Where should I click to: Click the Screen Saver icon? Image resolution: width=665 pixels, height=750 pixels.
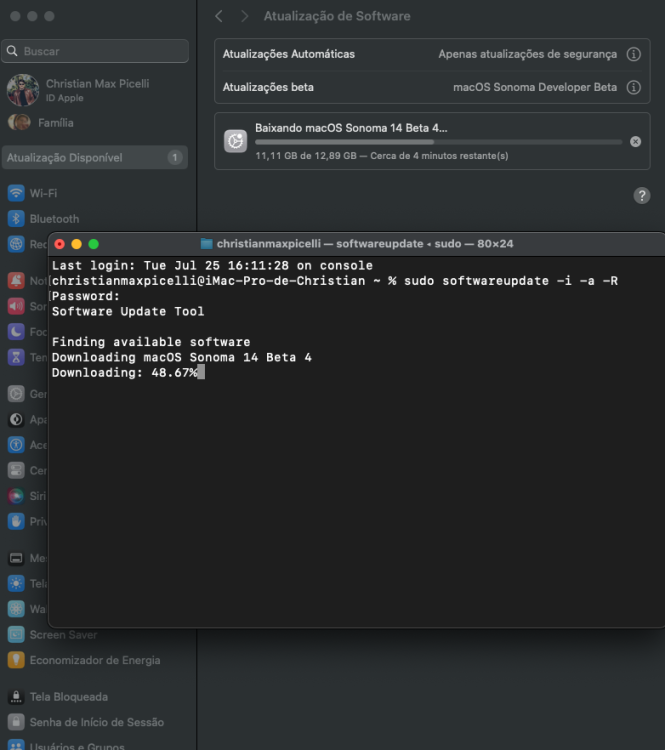tap(16, 635)
